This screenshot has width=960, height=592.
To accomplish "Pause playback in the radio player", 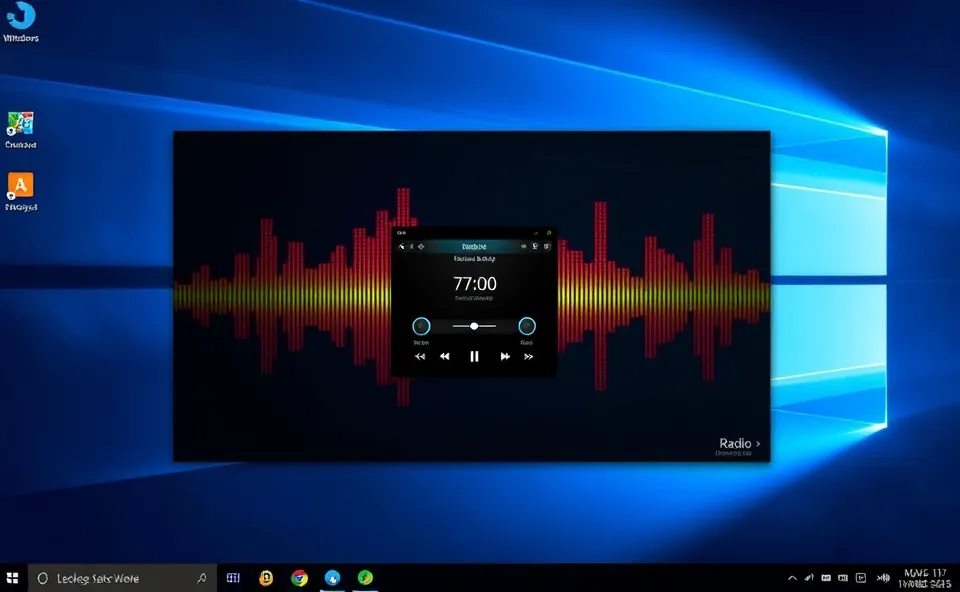I will [474, 356].
